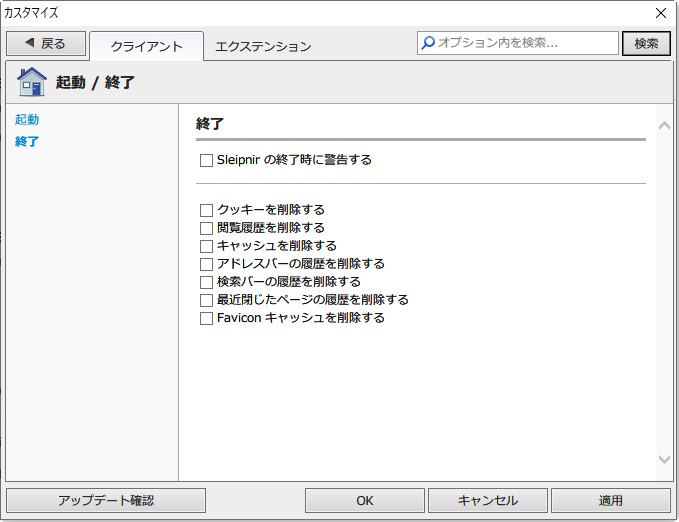Check 検索バーの履歴を削除する option

[x=206, y=282]
